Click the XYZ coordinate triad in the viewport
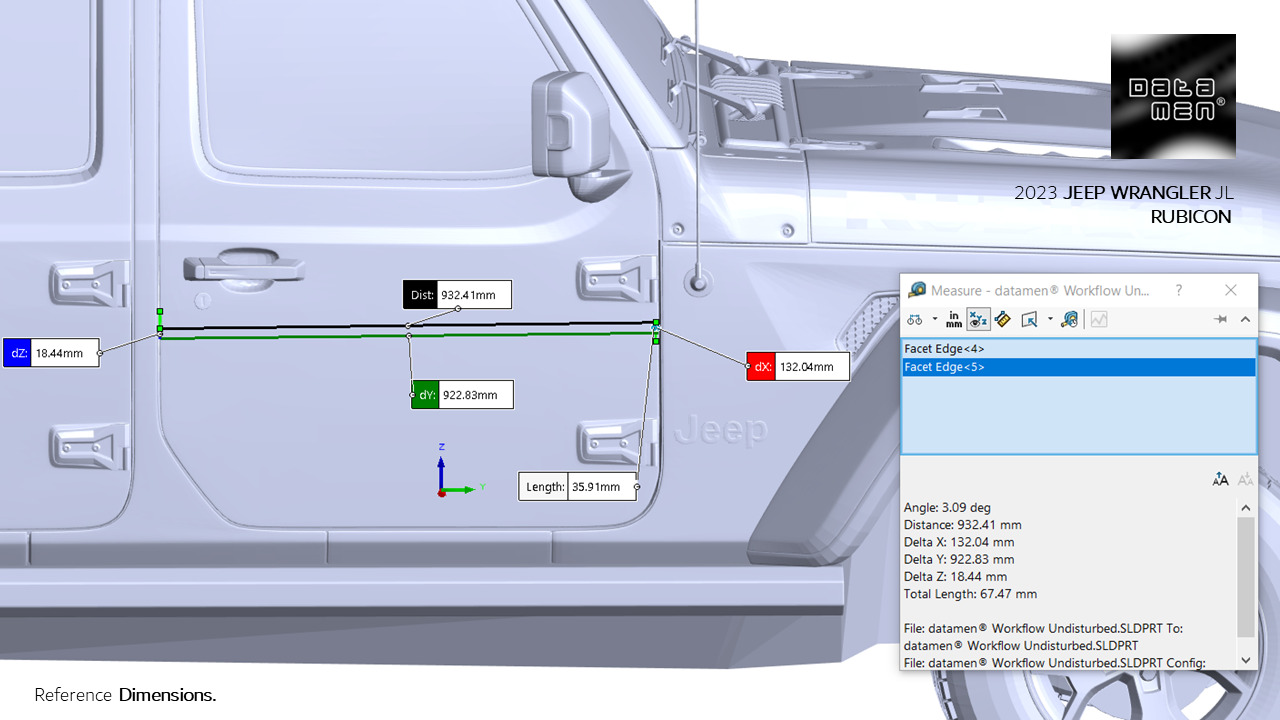Screen dimensions: 1280x720 pyautogui.click(x=458, y=471)
